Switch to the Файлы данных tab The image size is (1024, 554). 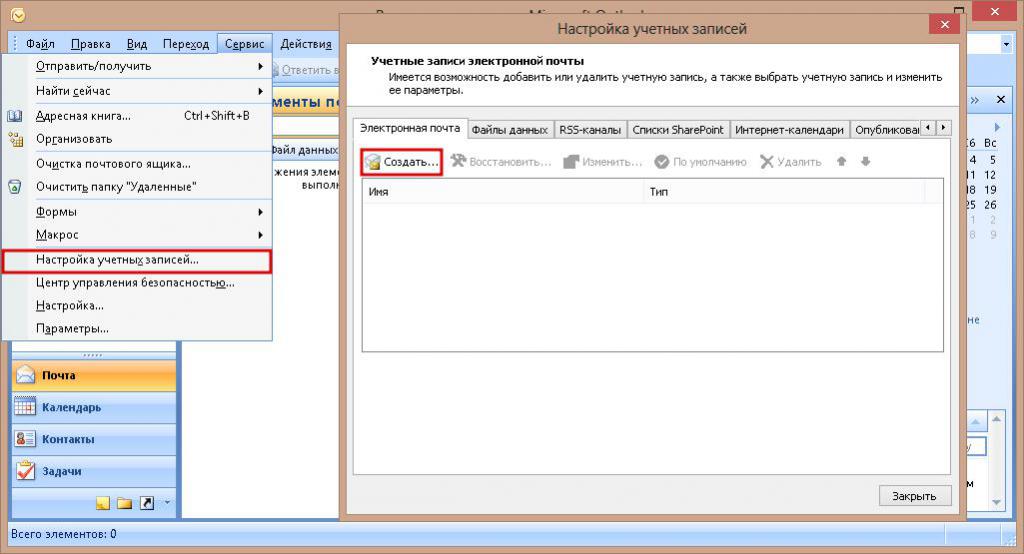pyautogui.click(x=509, y=130)
